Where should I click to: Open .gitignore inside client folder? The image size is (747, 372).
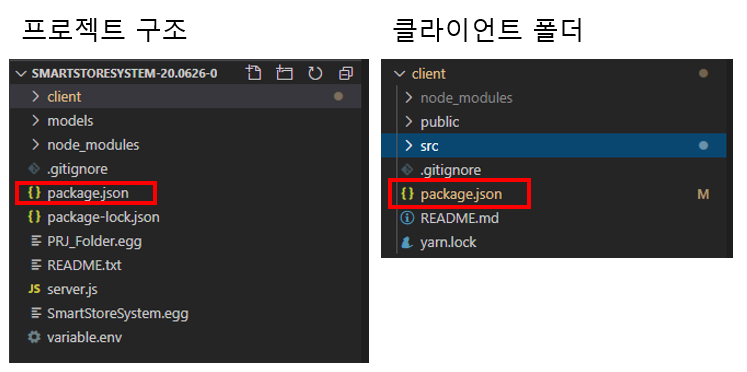pyautogui.click(x=451, y=170)
